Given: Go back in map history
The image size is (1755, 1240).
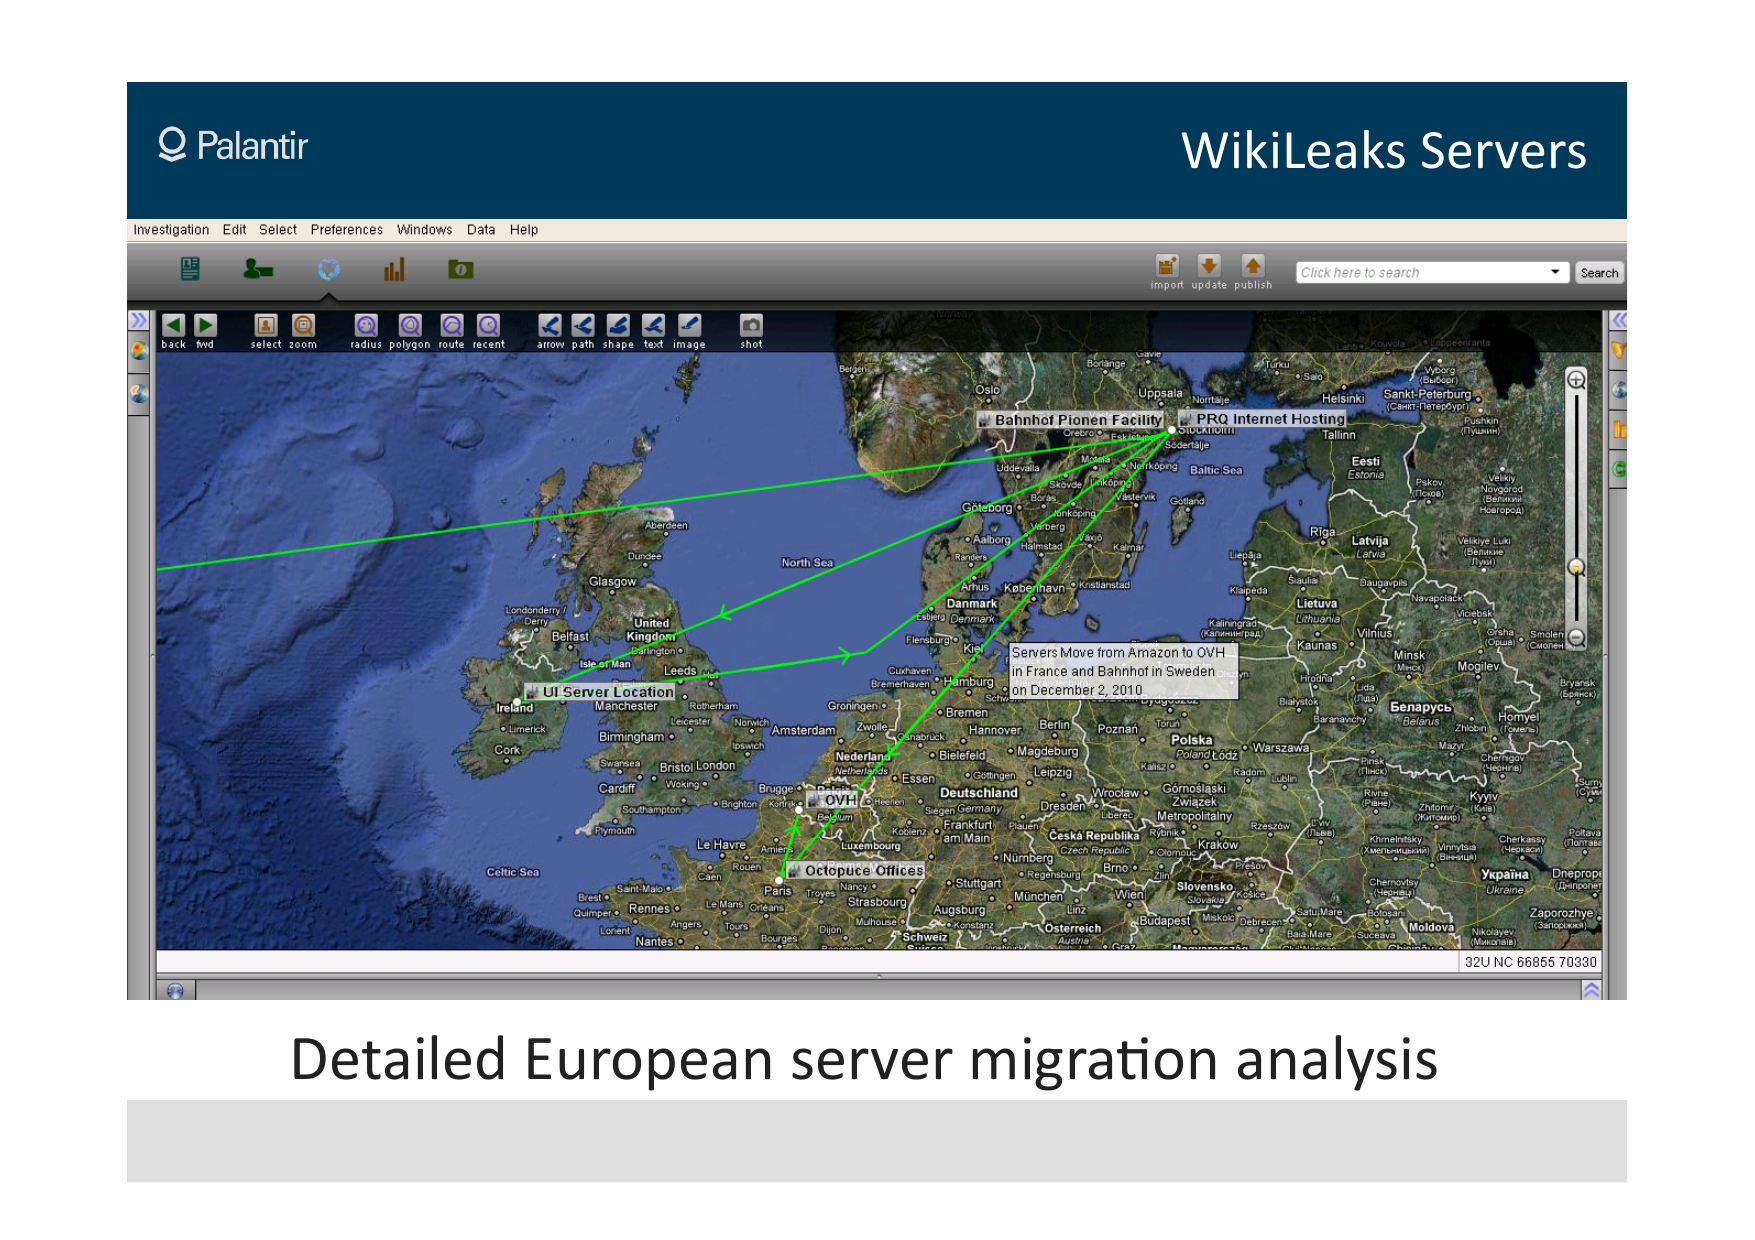Looking at the screenshot, I should [173, 326].
